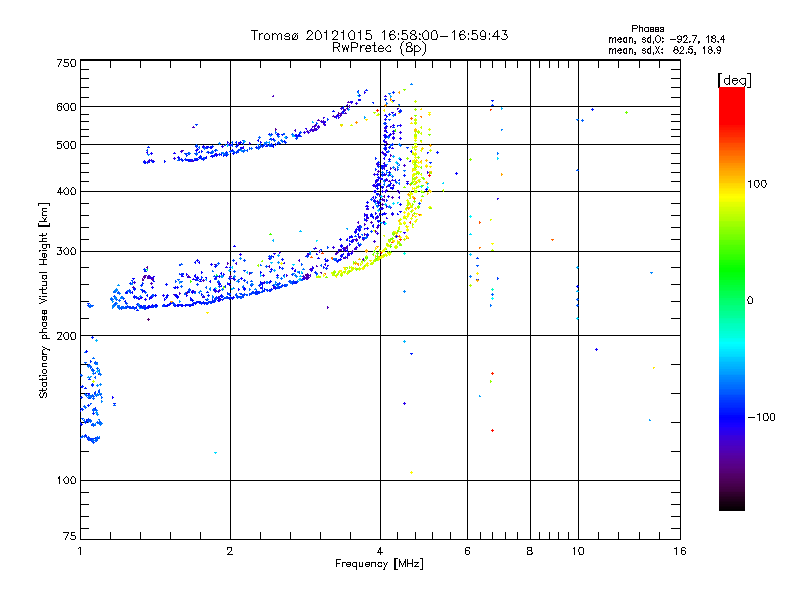
Task: Click colorbar tick label '0'
Action: [x=750, y=300]
